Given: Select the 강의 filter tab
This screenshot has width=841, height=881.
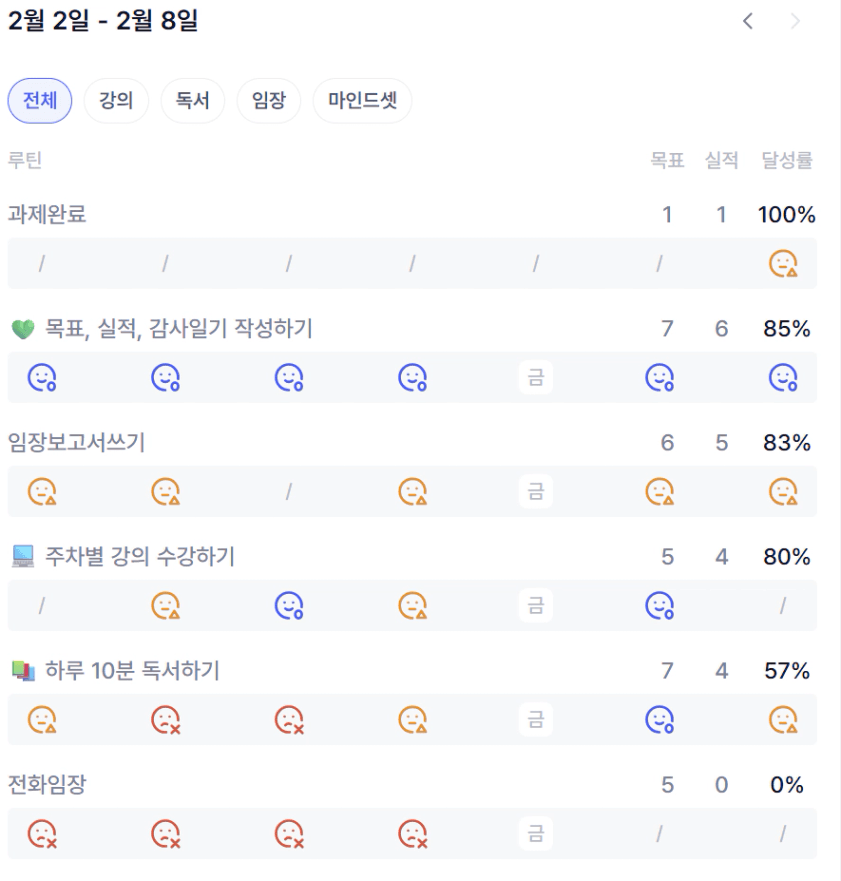Looking at the screenshot, I should point(116,101).
